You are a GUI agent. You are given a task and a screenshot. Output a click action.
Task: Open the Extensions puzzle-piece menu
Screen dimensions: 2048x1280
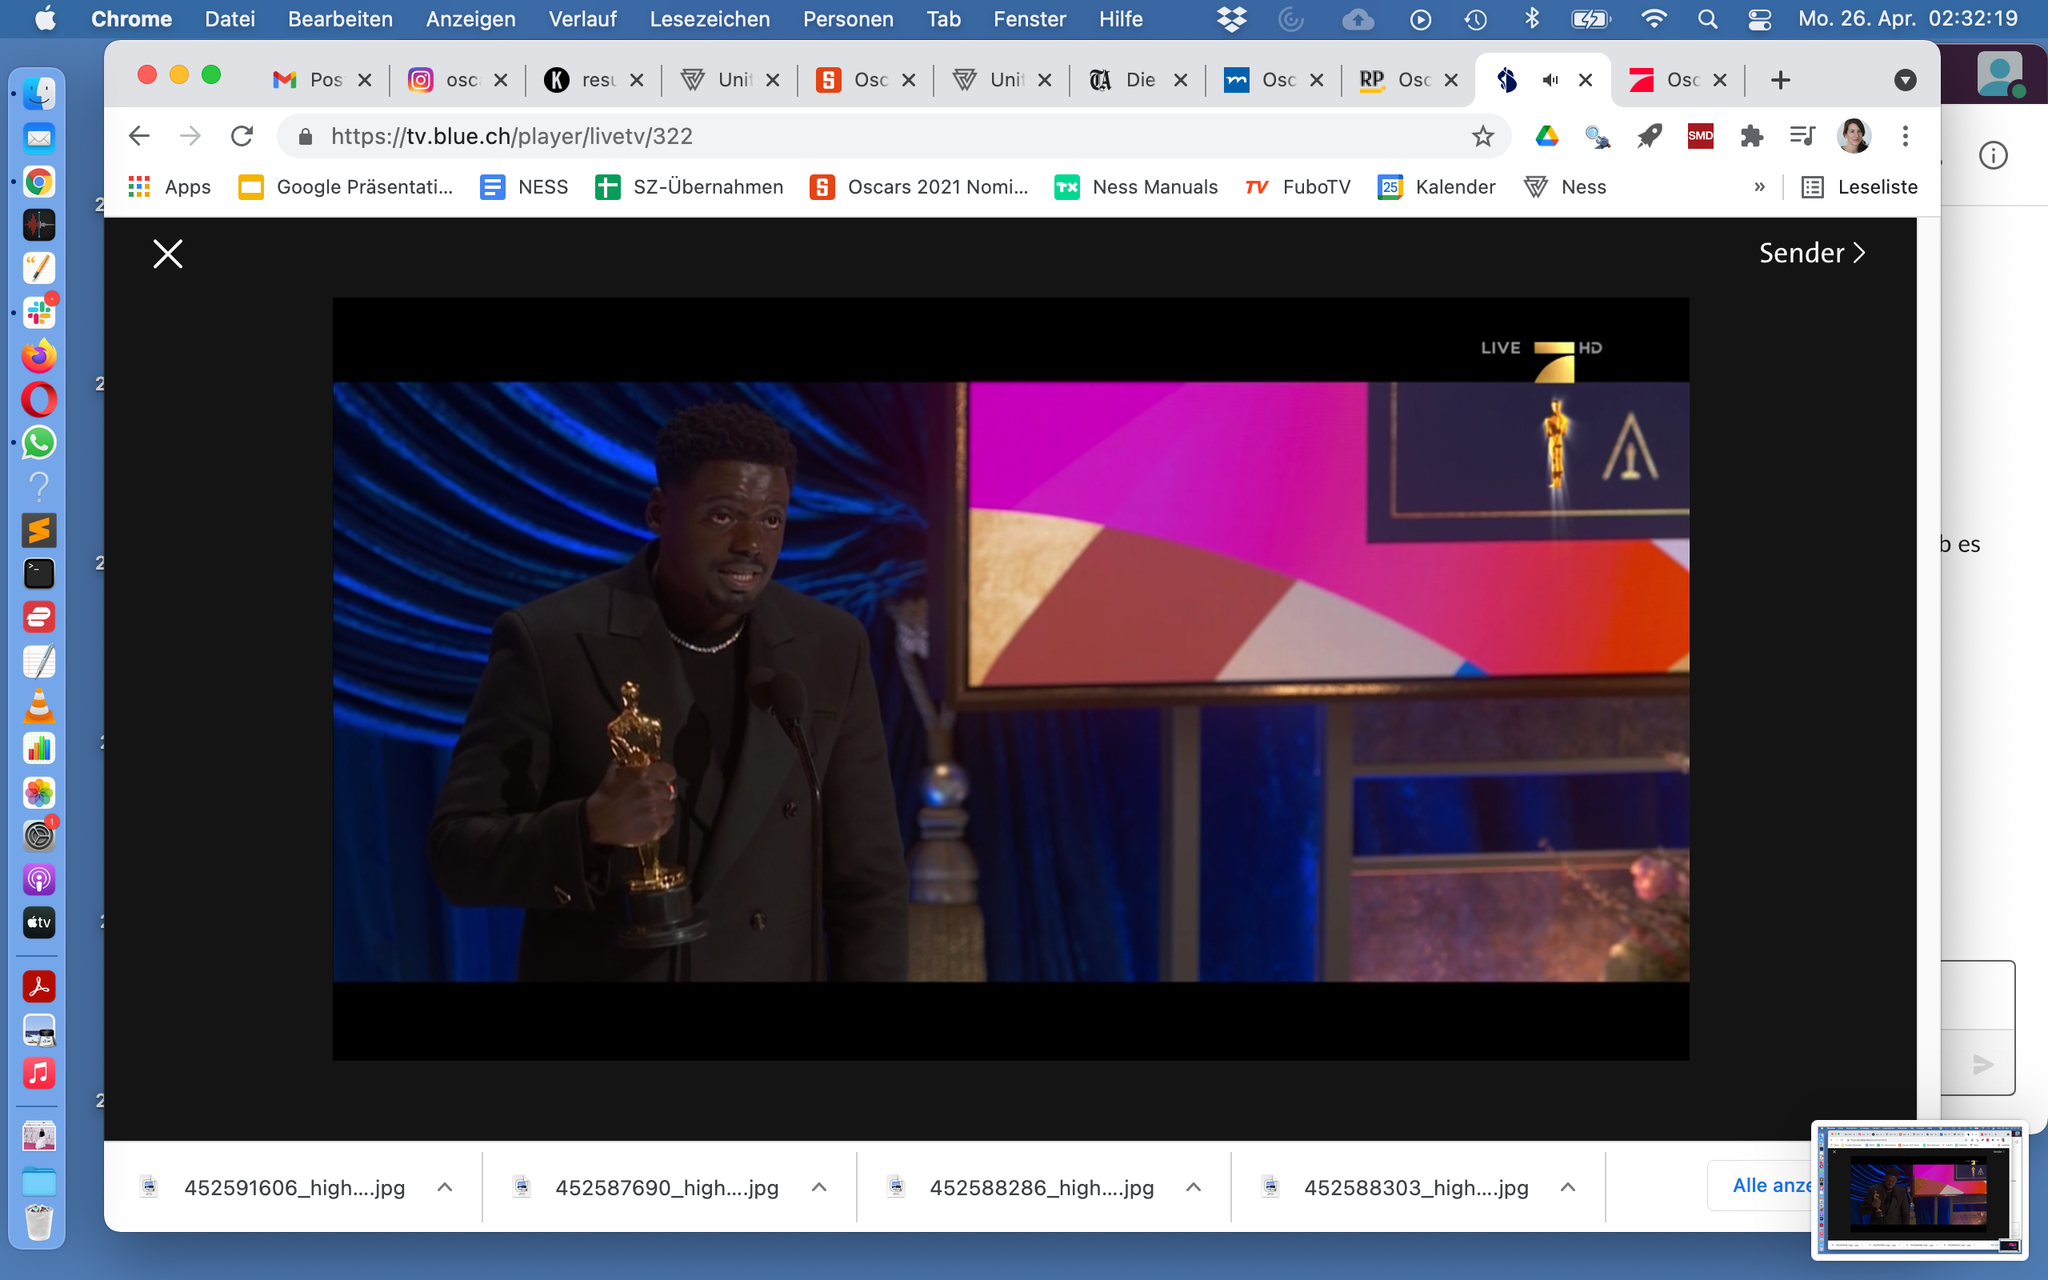pyautogui.click(x=1751, y=136)
